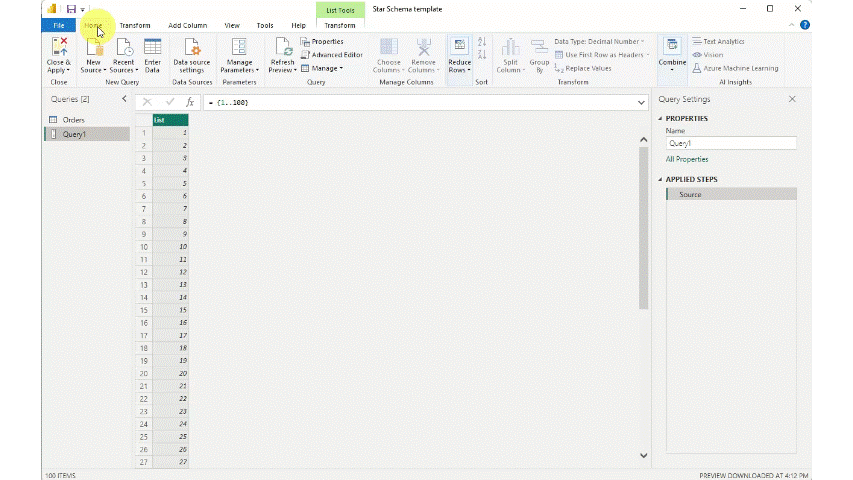Screen dimensions: 853x480
Task: Click the save icon in title bar
Action: [71, 9]
